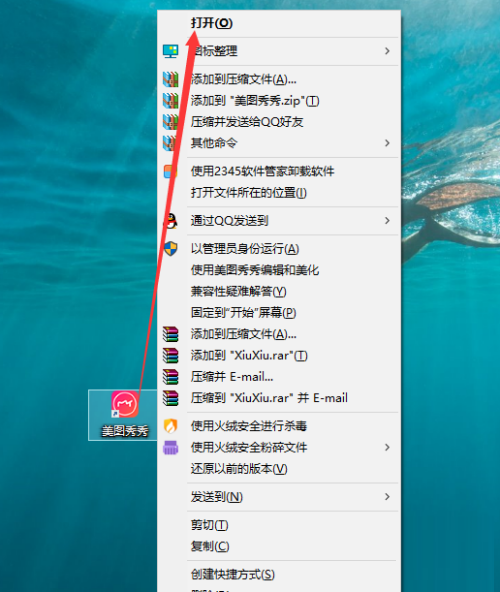Click the 火绒安全 shield icon for 杀毒

click(x=170, y=426)
